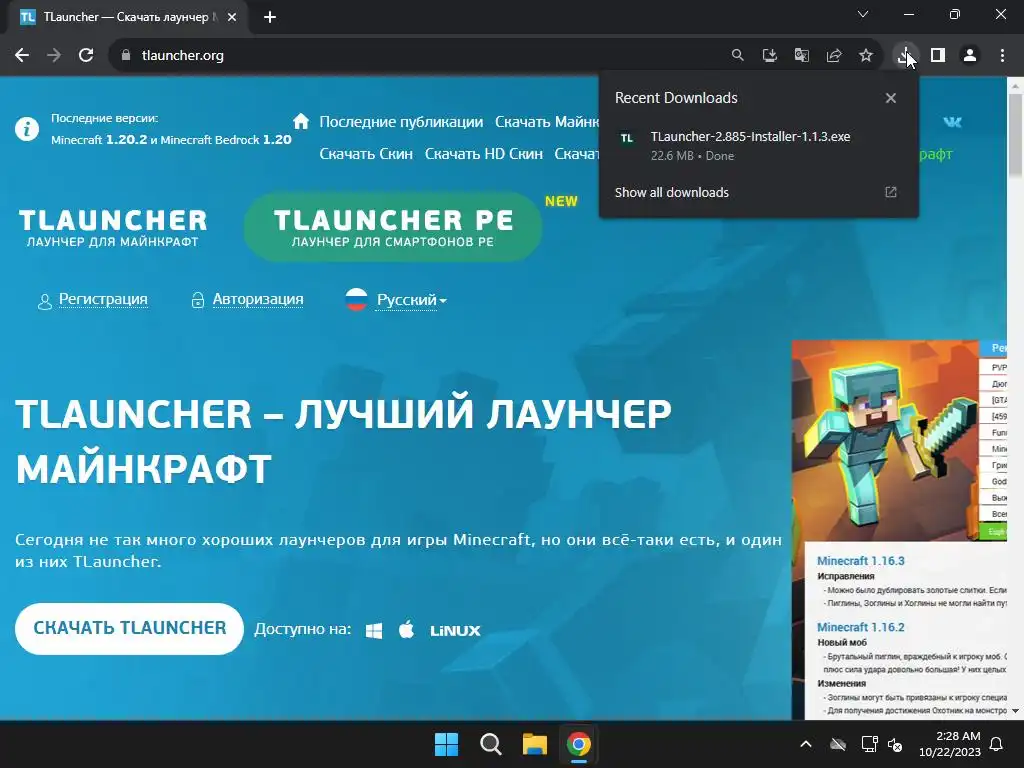Open the Последние публикации menu item
Image resolution: width=1024 pixels, height=768 pixels.
(x=401, y=122)
